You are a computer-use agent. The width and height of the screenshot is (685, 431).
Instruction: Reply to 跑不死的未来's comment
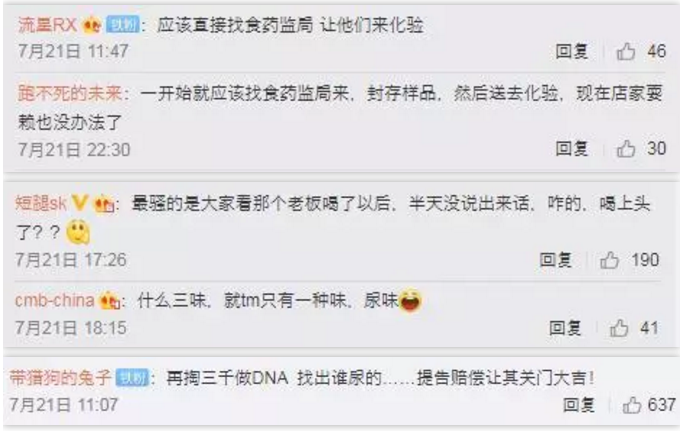point(571,149)
